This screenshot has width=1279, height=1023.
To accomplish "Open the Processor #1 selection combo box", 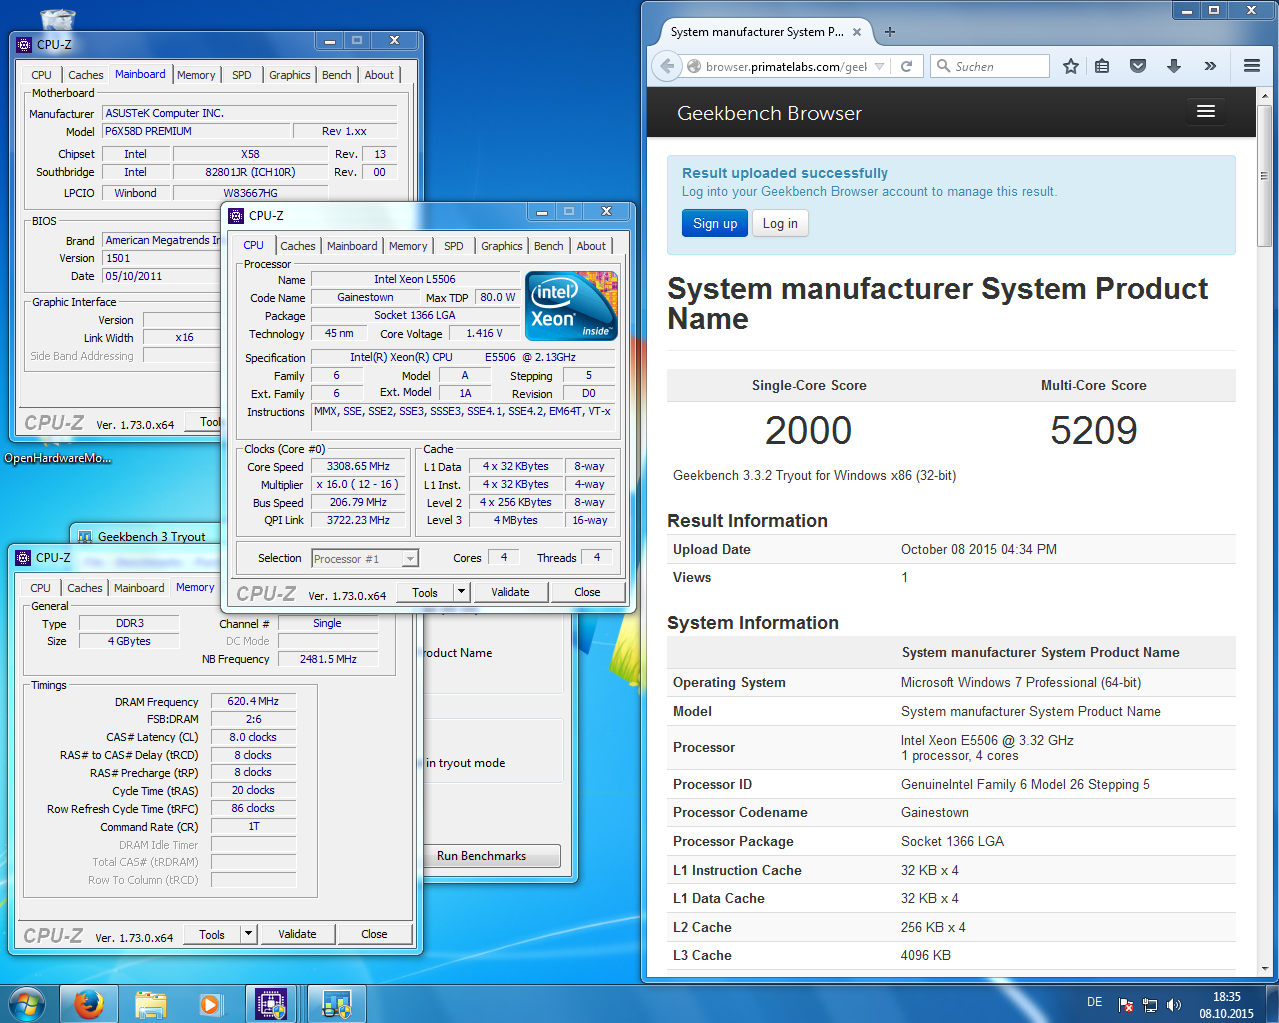I will tap(365, 559).
